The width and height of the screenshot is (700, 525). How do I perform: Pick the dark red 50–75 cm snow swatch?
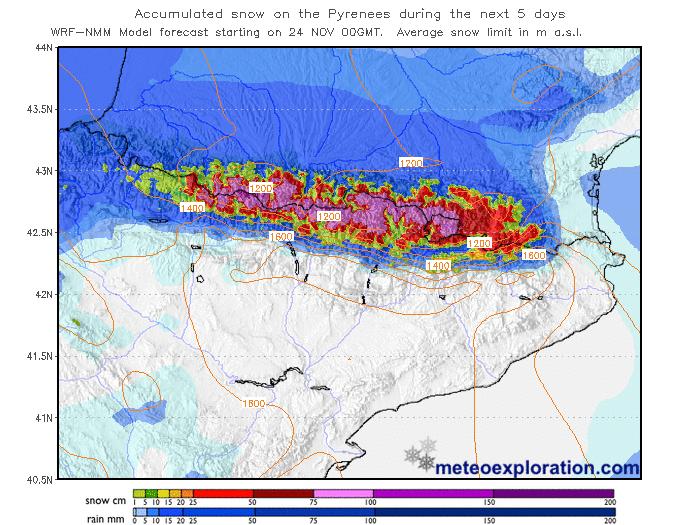[x=283, y=493]
